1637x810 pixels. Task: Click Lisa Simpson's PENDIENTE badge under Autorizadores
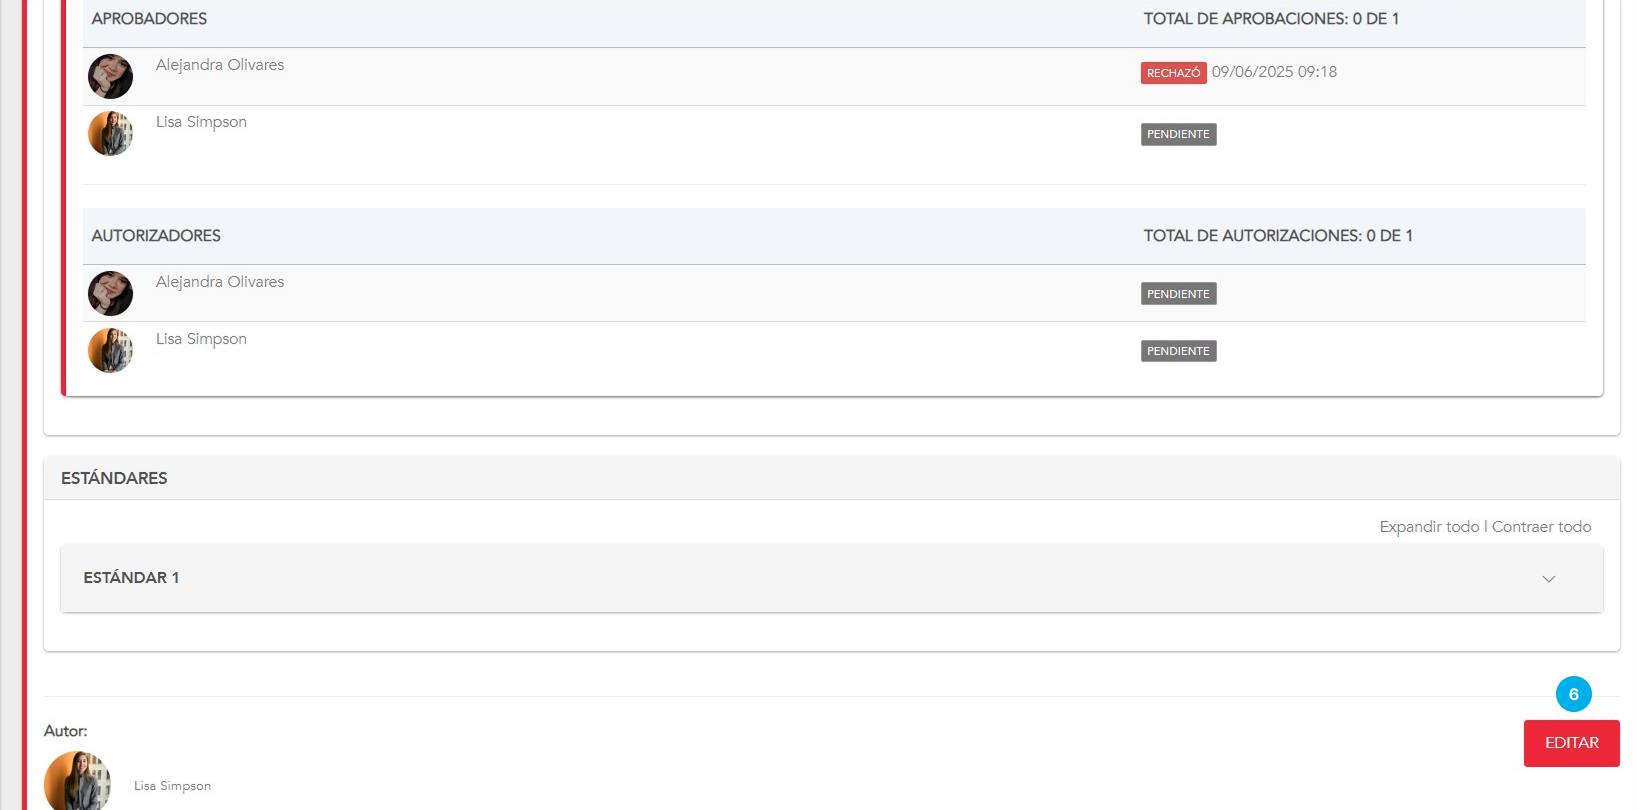1178,351
